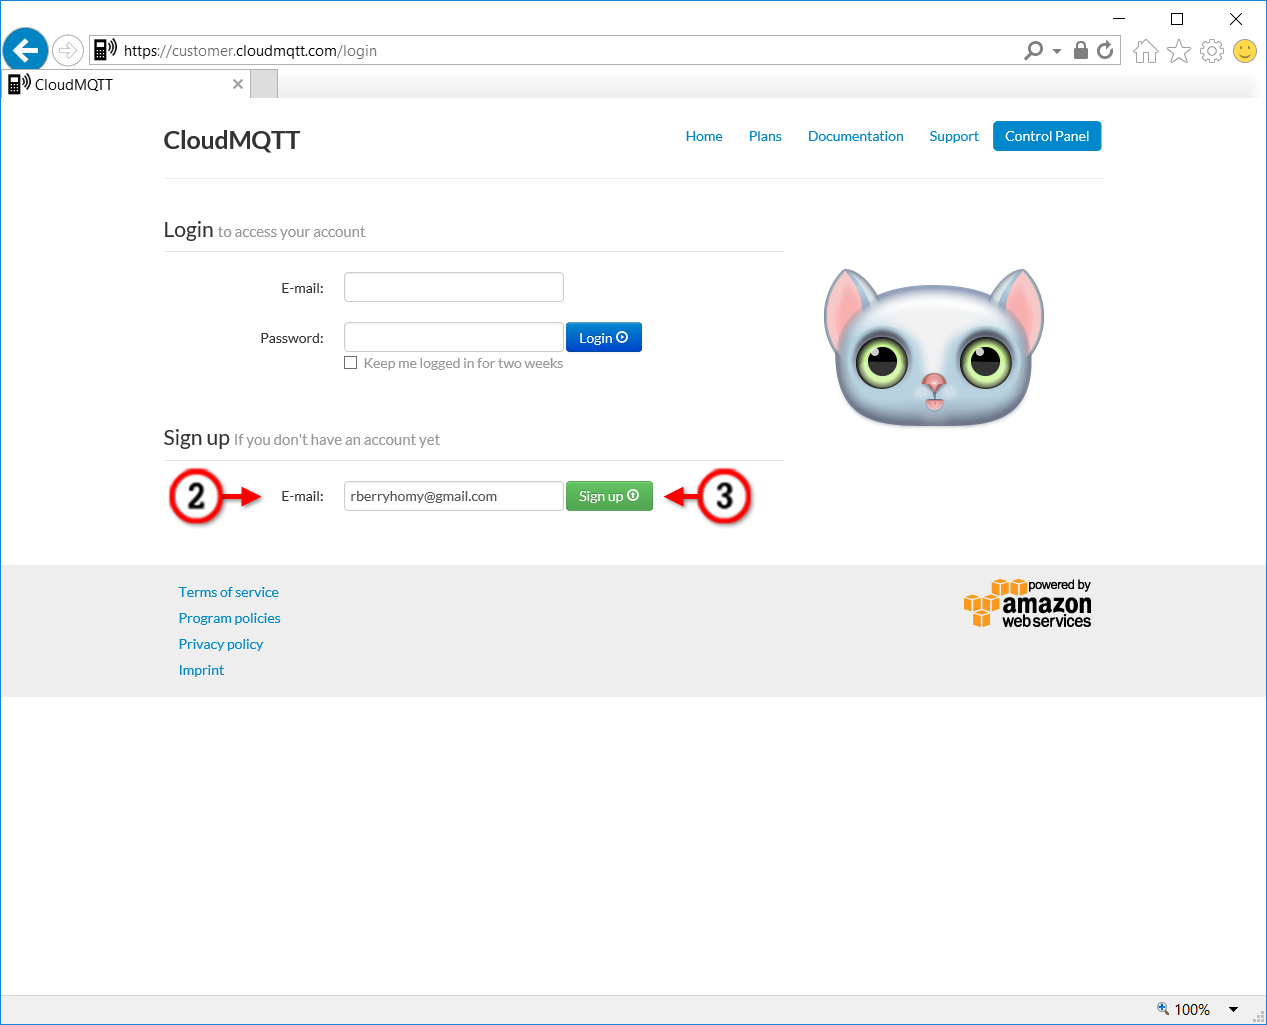
Task: Click the Control Panel button
Action: pyautogui.click(x=1047, y=136)
